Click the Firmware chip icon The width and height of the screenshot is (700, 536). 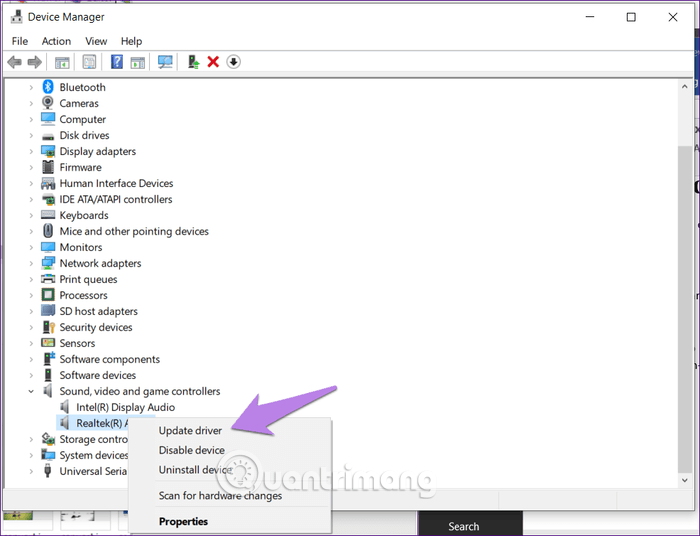tap(48, 167)
